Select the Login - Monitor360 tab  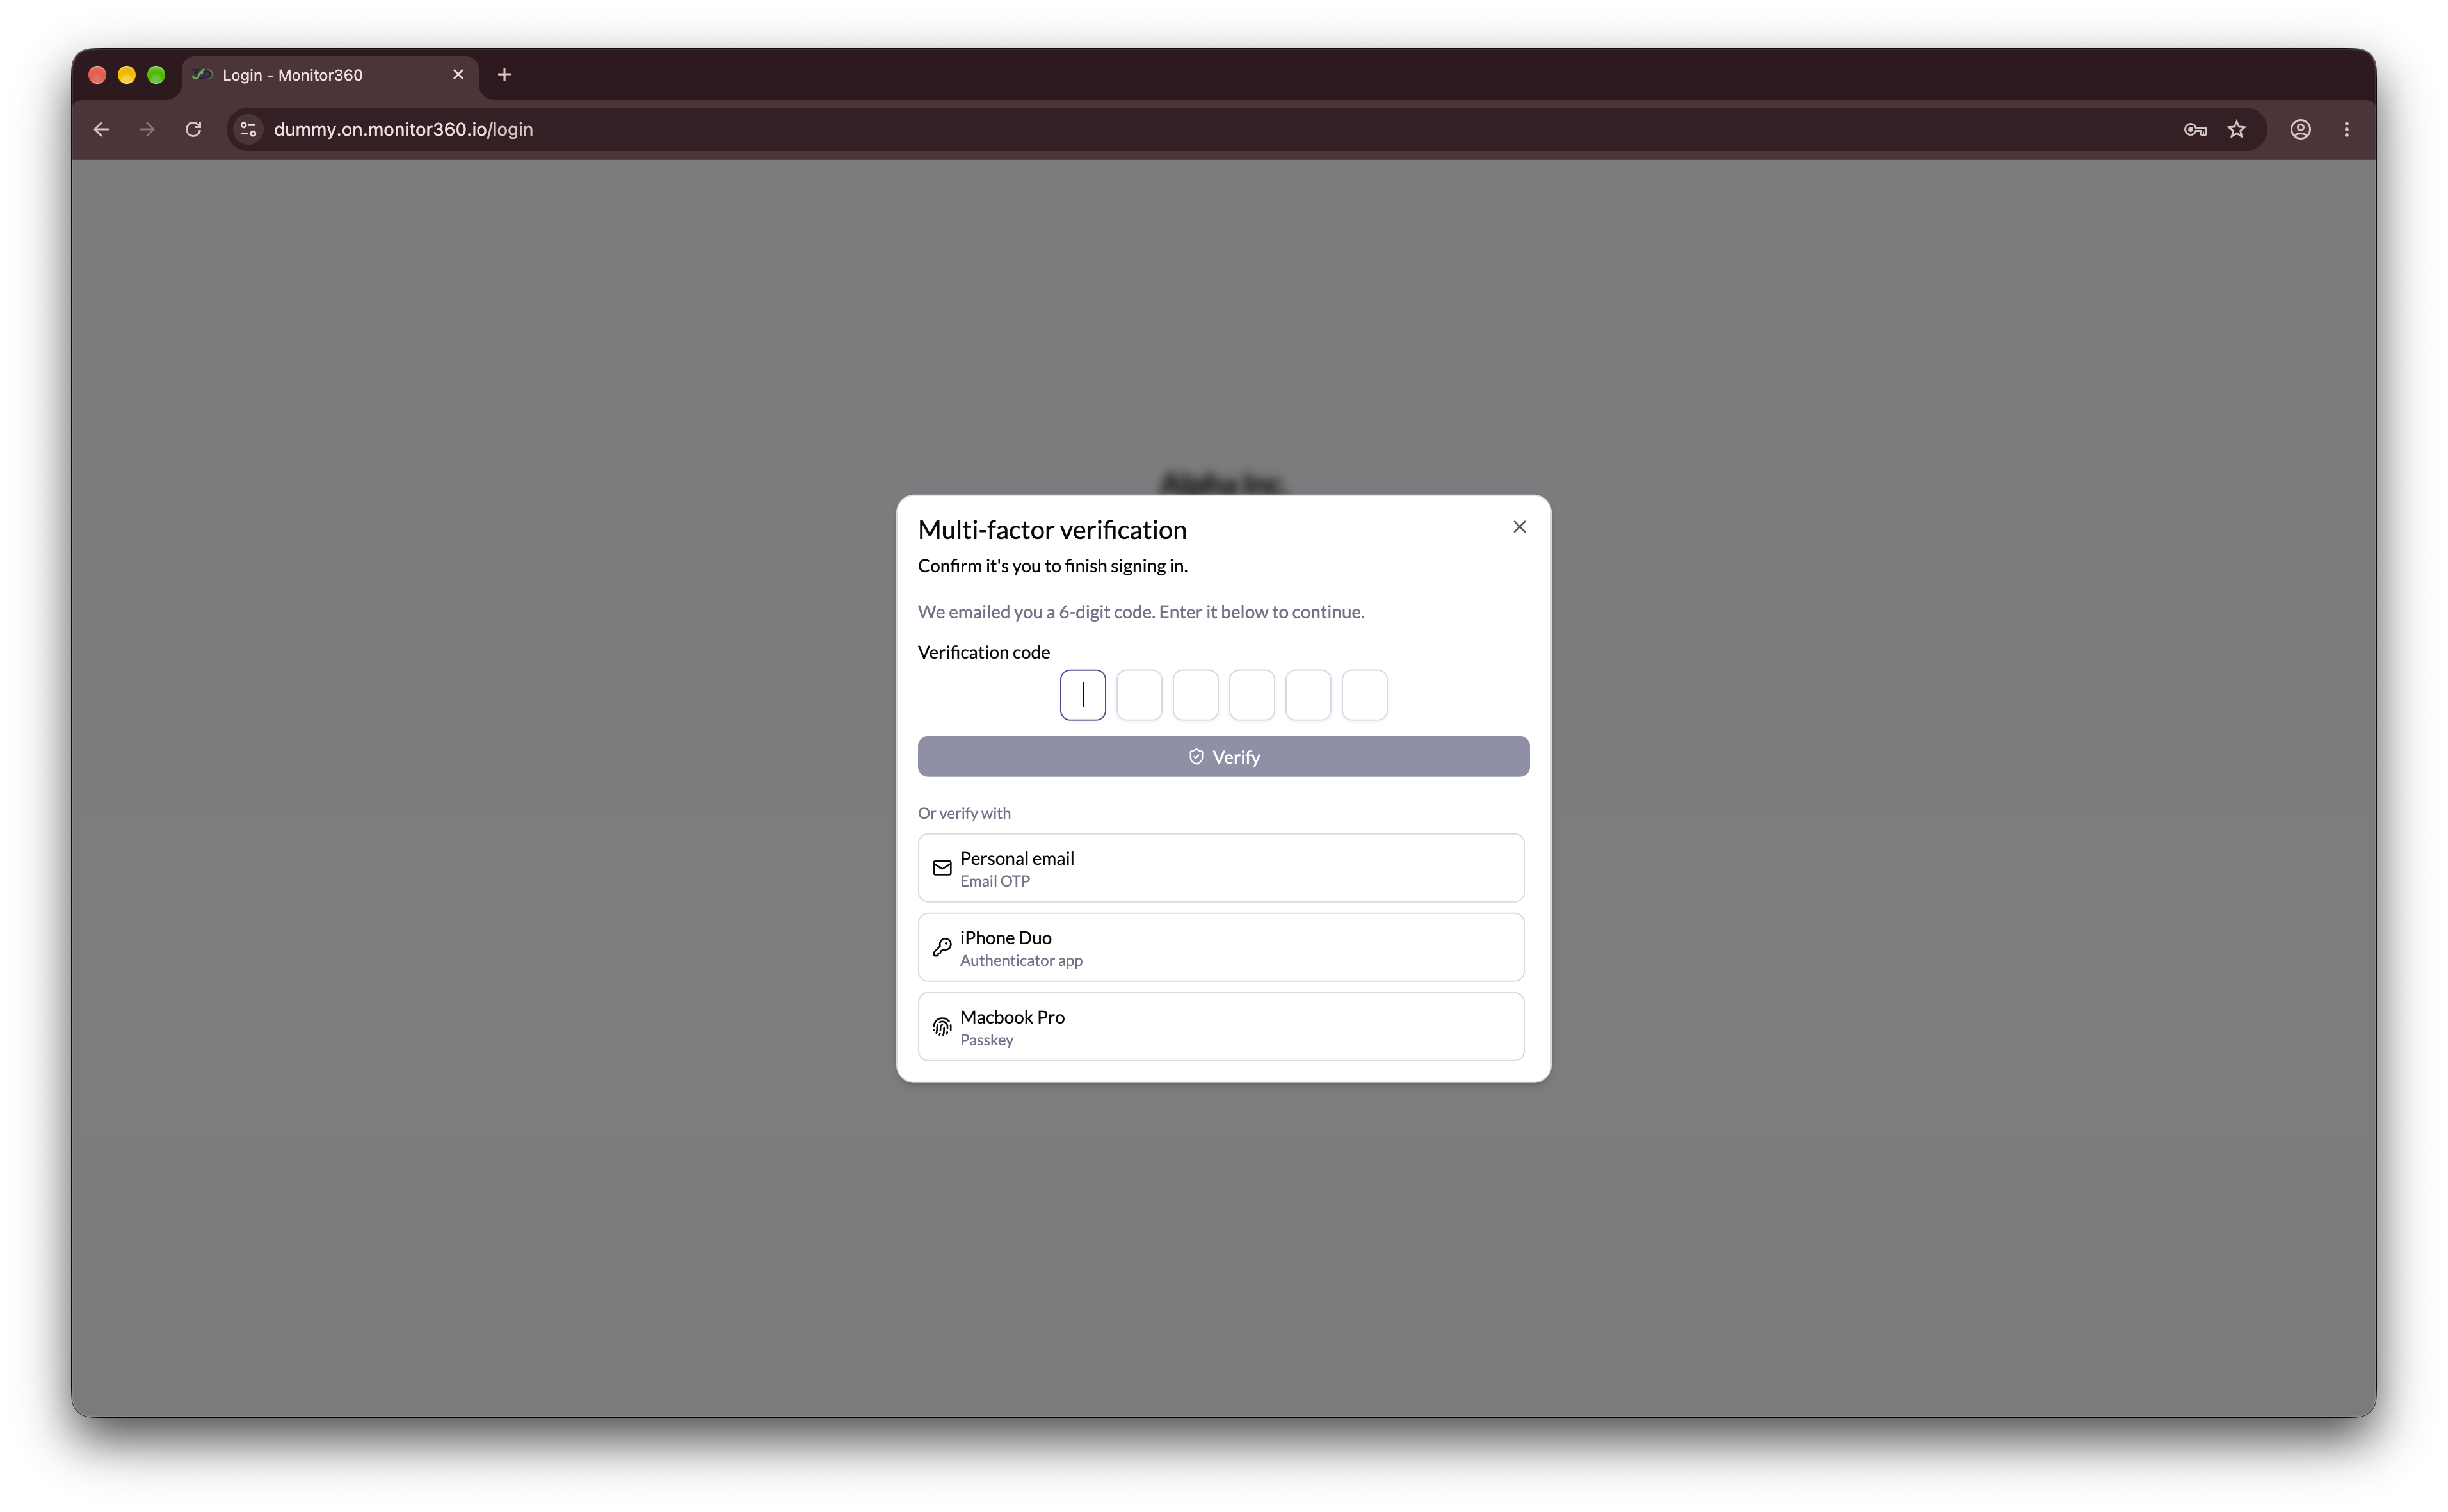click(x=330, y=75)
